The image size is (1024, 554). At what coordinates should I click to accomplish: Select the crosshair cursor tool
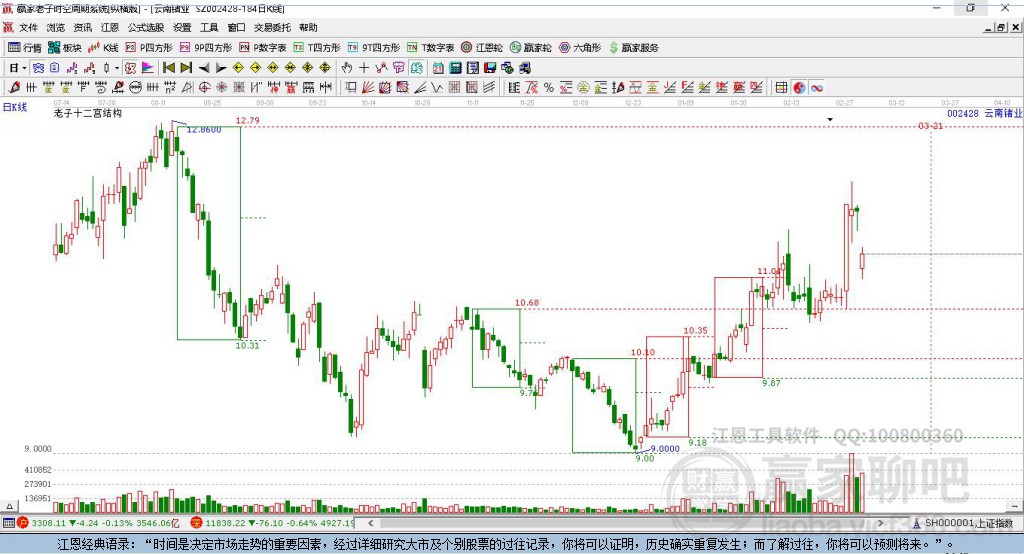[x=364, y=68]
